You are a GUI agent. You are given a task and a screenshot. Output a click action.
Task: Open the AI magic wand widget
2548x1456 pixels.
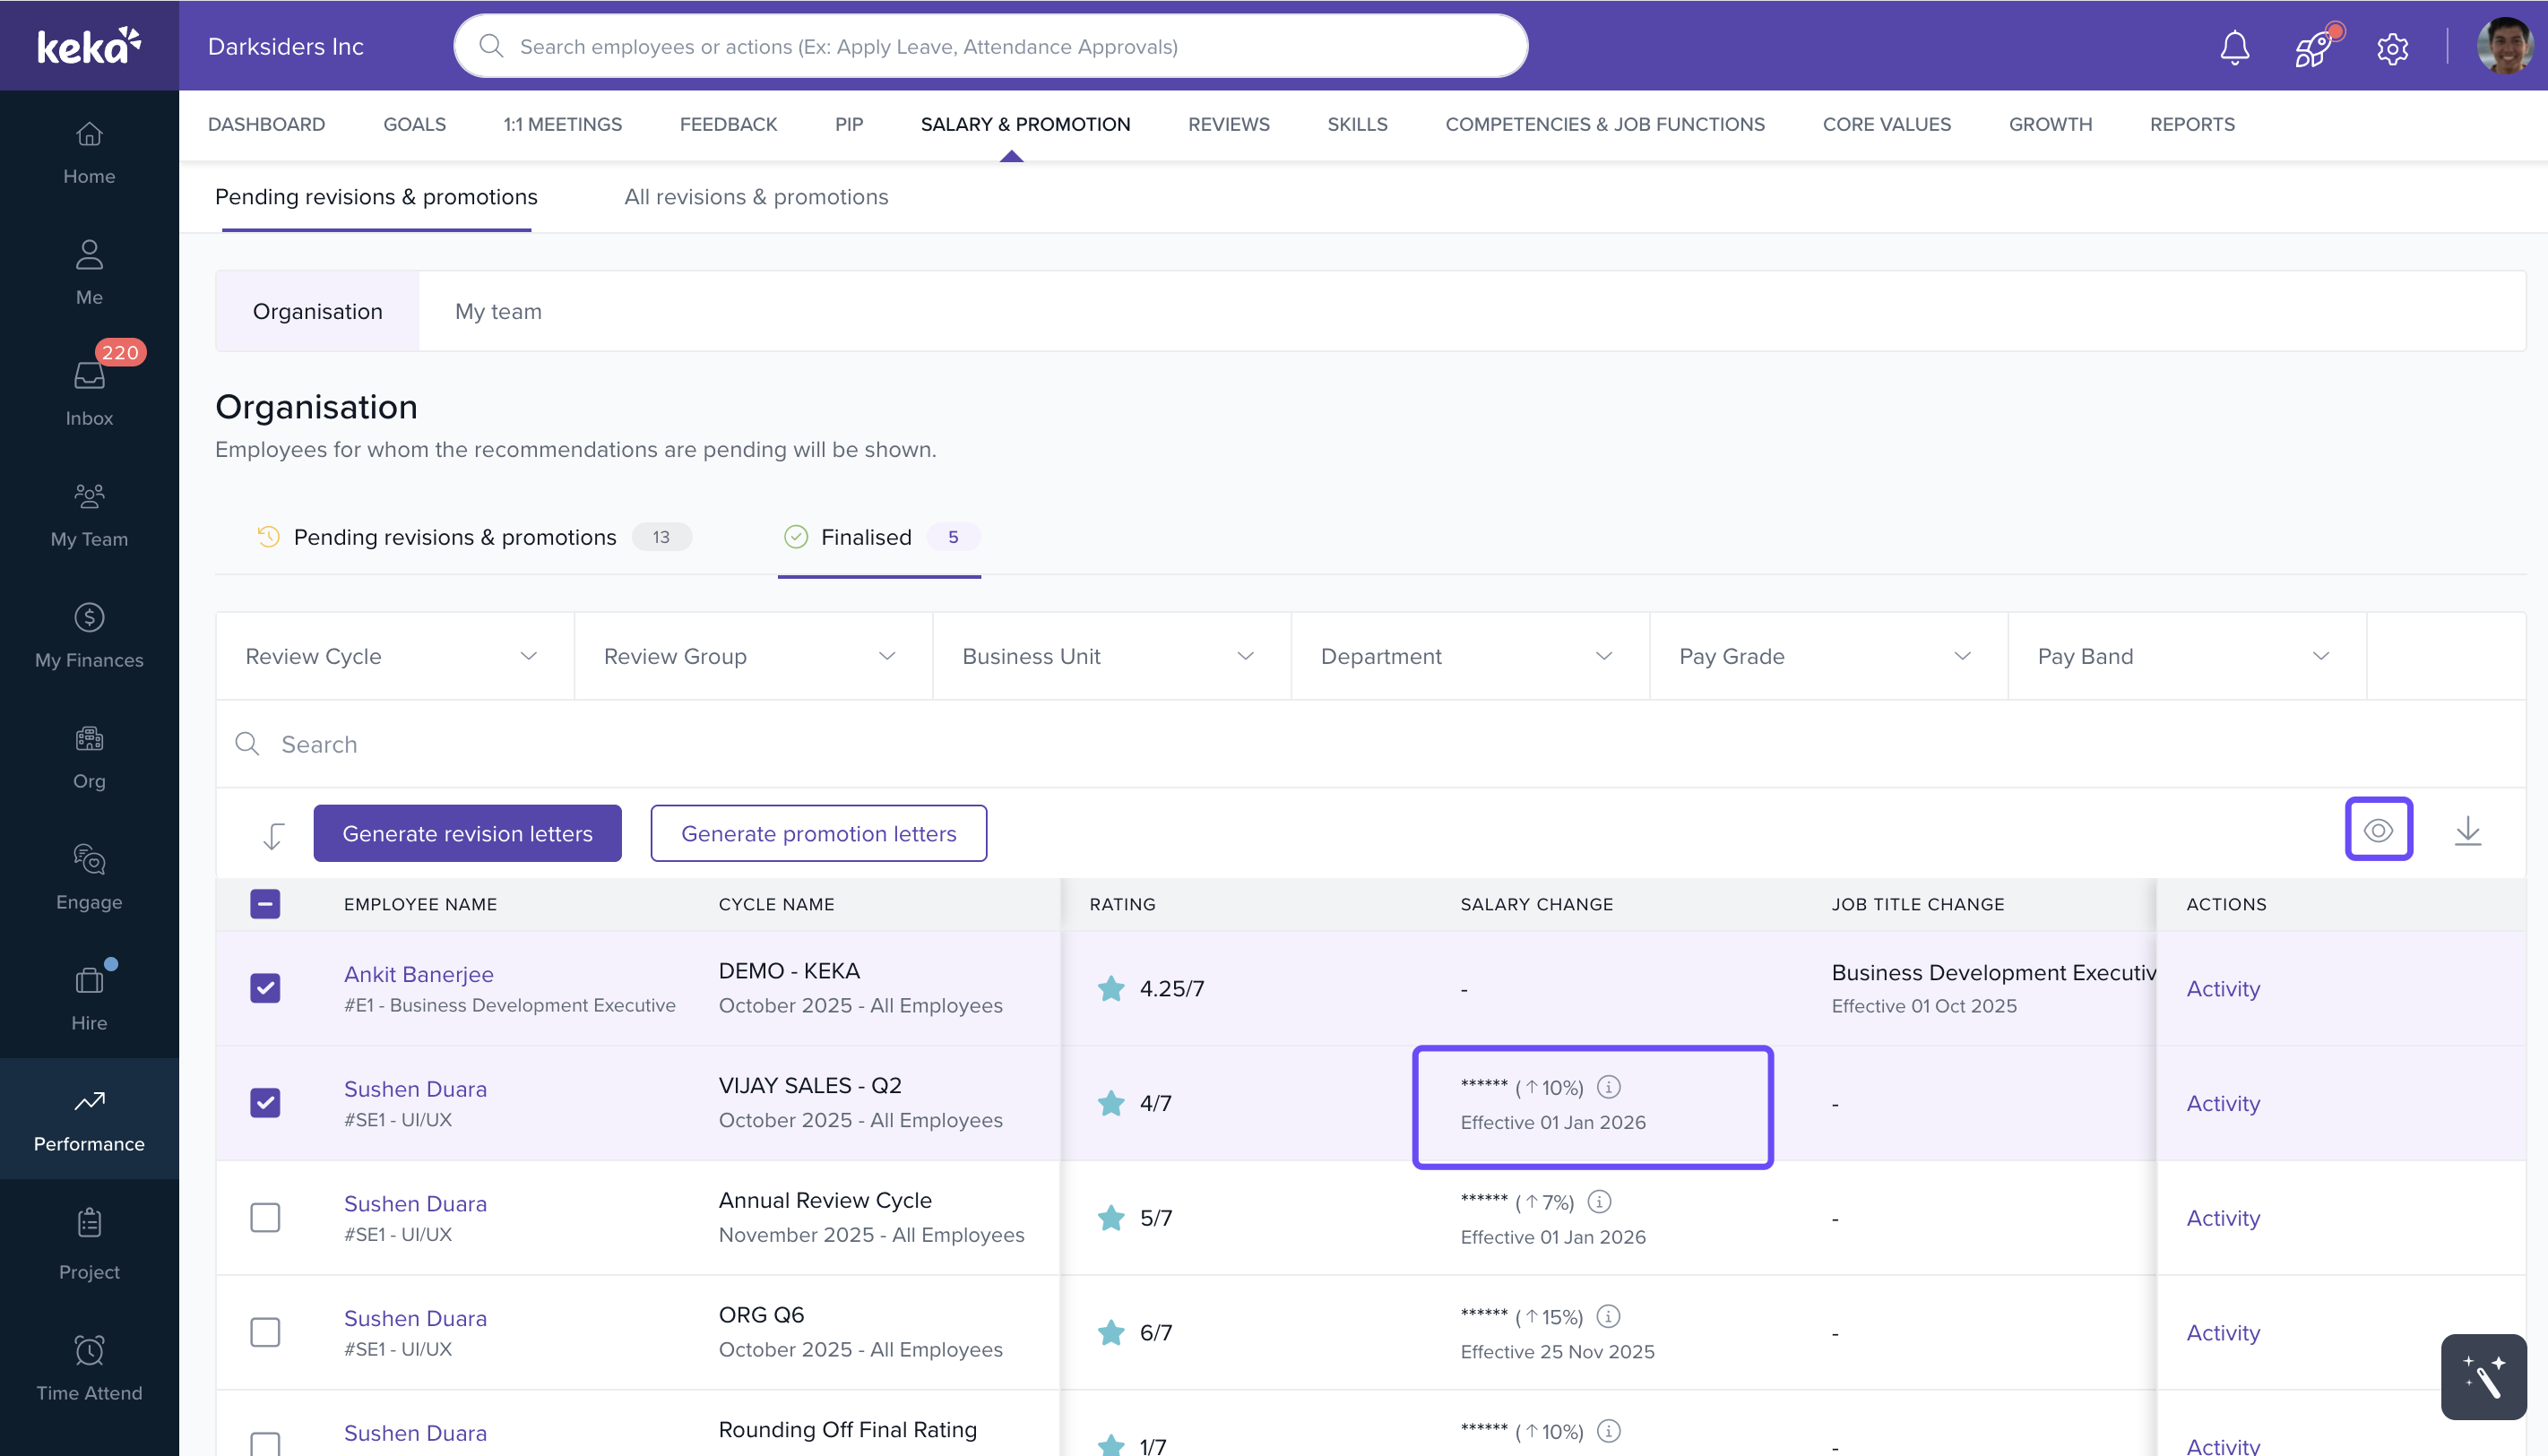2483,1376
